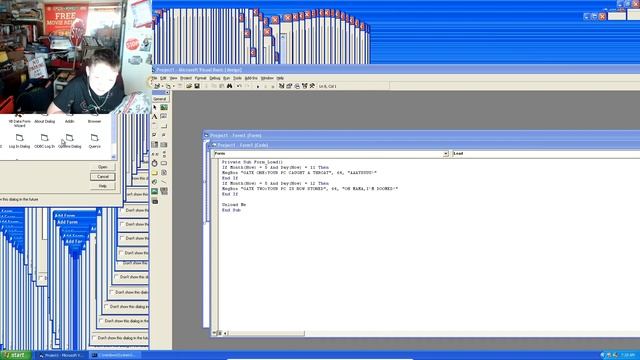Image resolution: width=640 pixels, height=360 pixels.
Task: Click the Add Standard EXE Project toolbar icon
Action: click(x=157, y=86)
